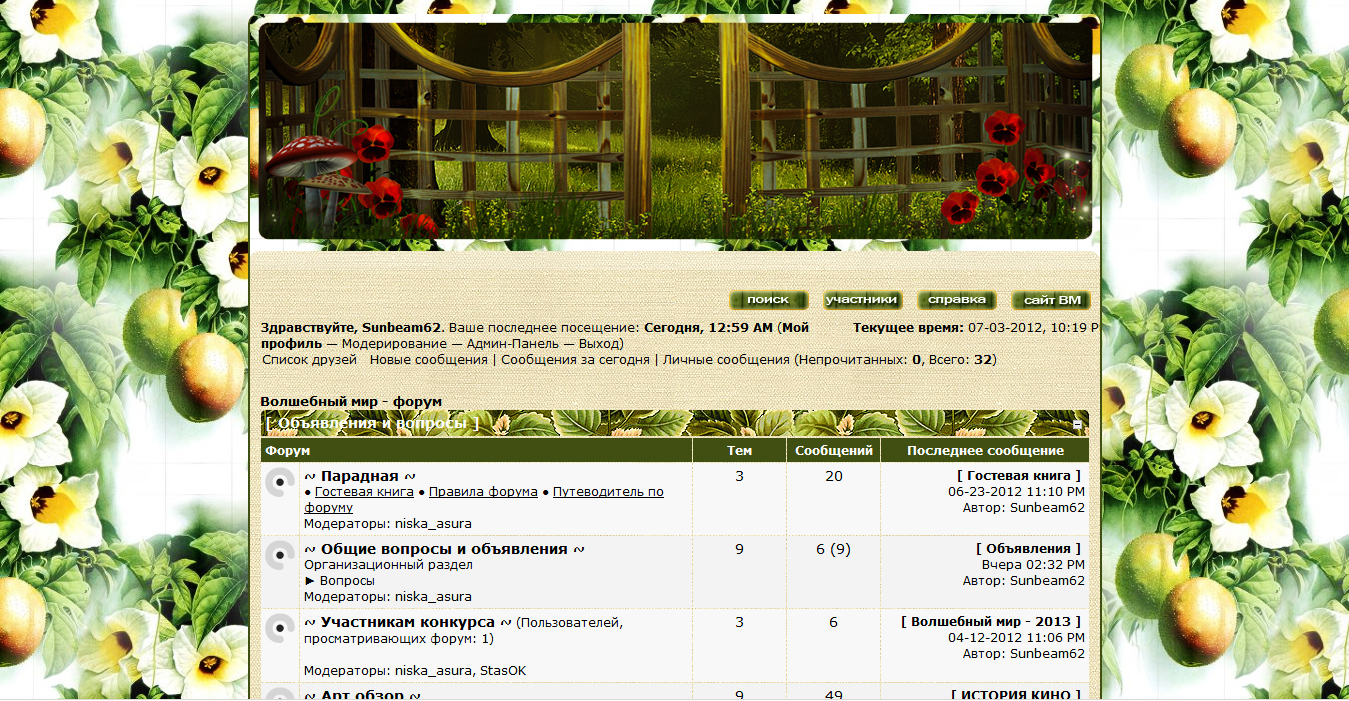
Task: Click message count 6 (9)
Action: (x=834, y=548)
